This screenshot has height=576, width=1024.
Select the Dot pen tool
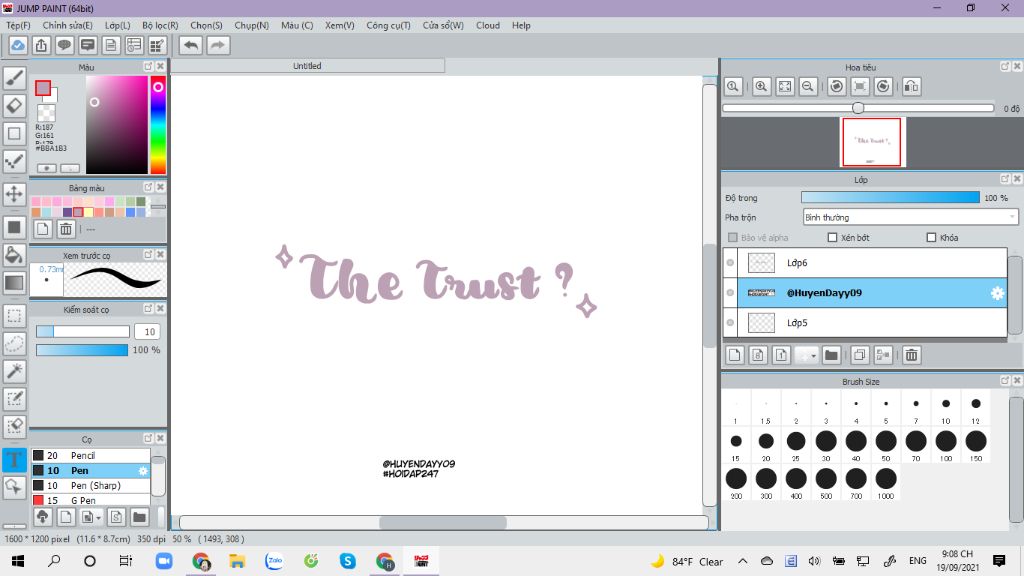coord(14,161)
